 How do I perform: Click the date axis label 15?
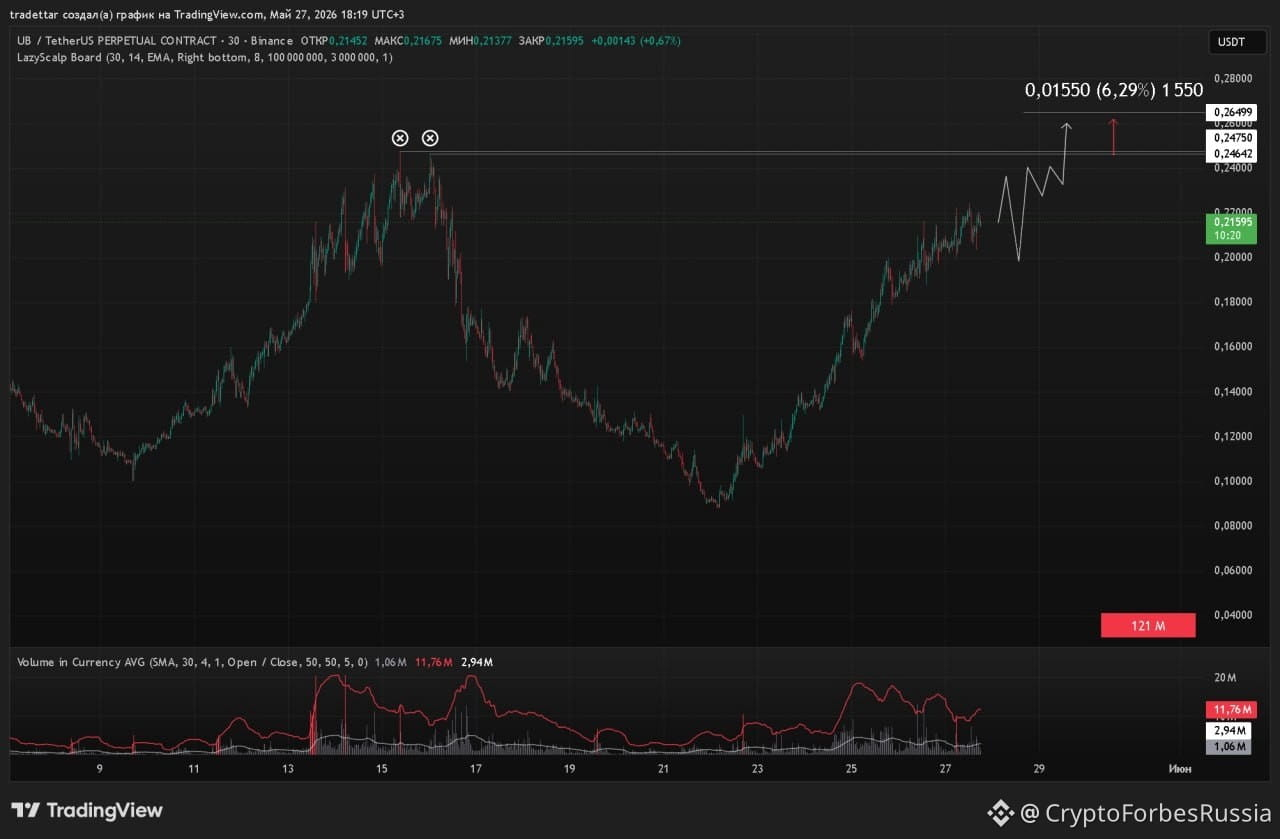[381, 769]
